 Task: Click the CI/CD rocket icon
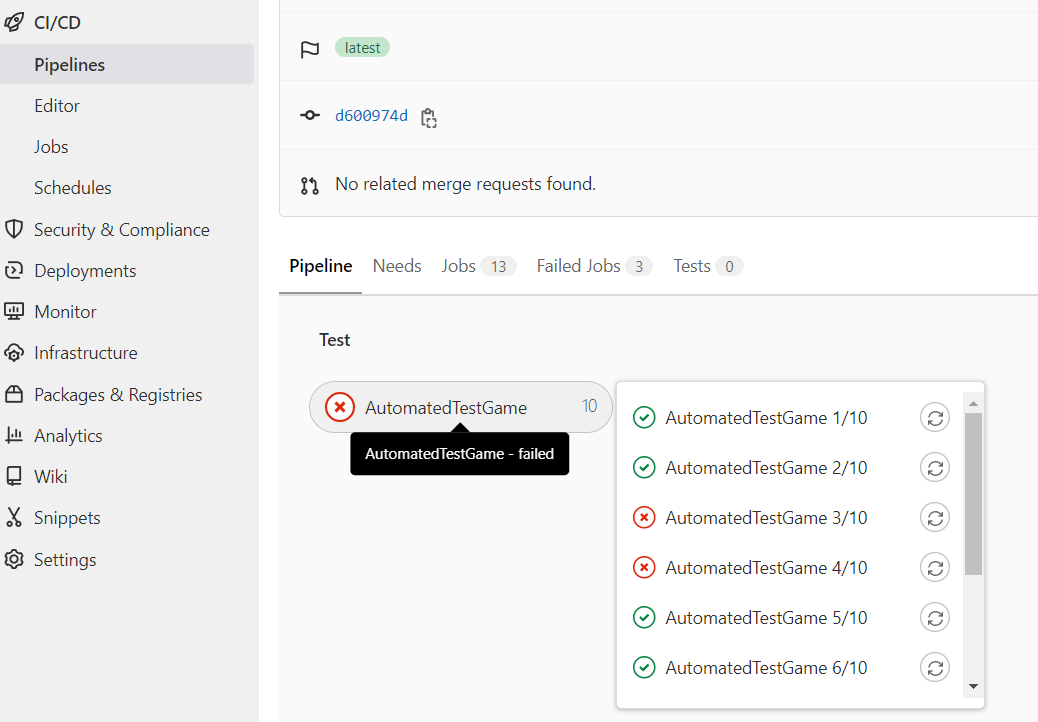pos(14,22)
